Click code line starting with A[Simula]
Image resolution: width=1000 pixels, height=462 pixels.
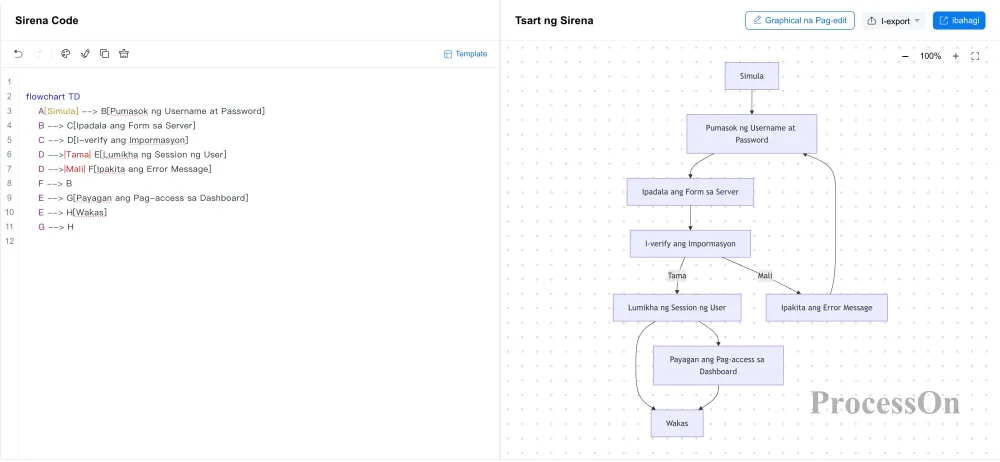point(151,111)
